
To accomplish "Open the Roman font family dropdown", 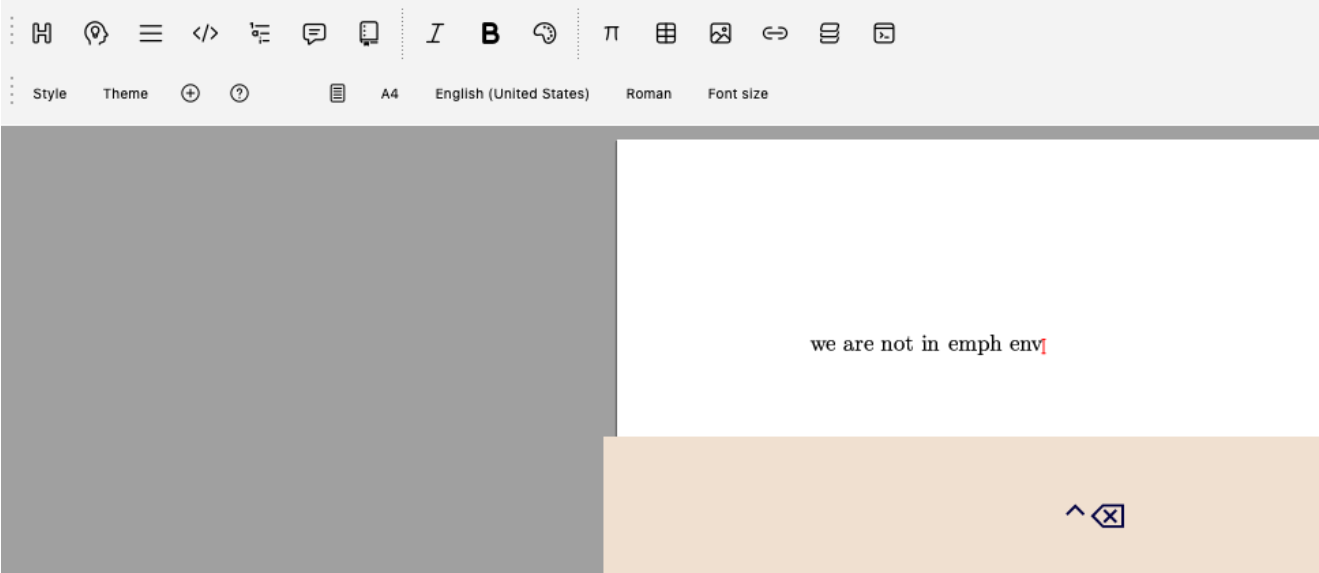I will [649, 94].
